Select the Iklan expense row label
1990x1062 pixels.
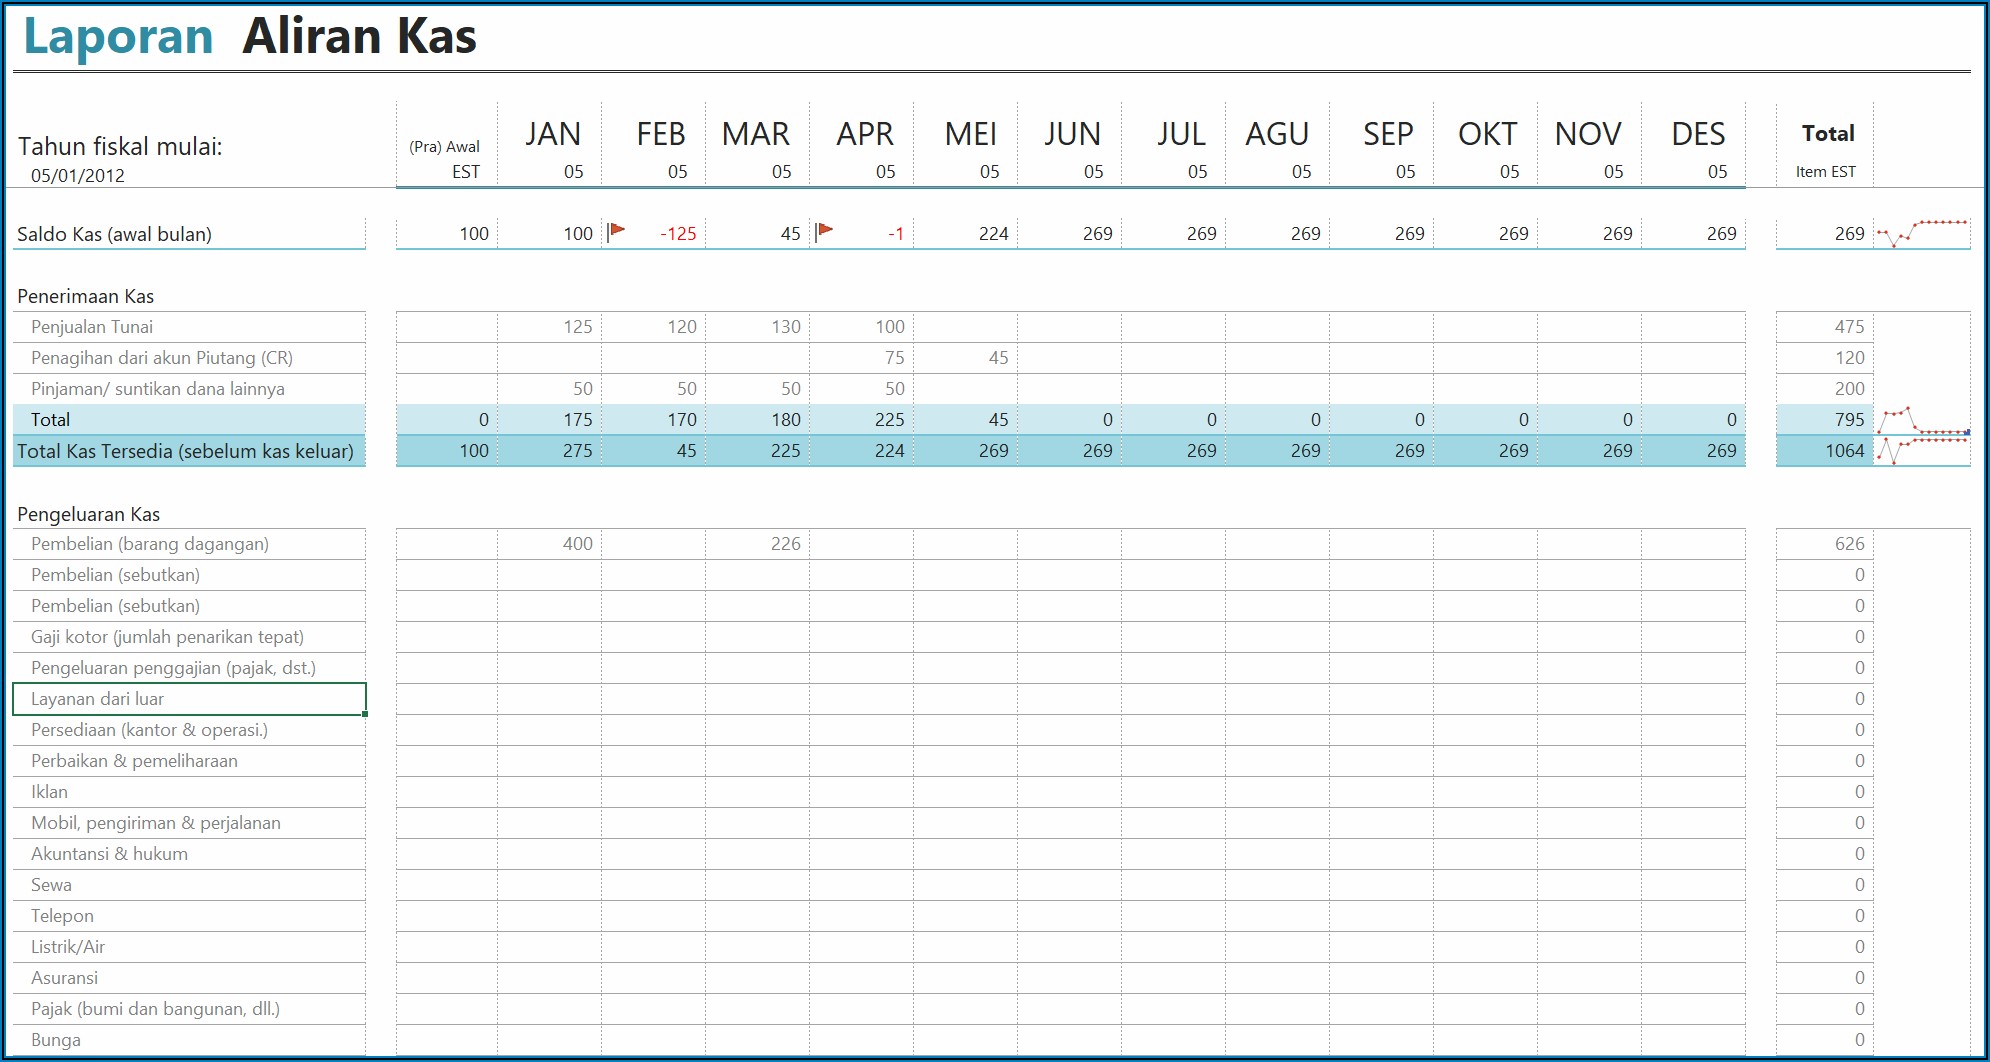point(50,792)
